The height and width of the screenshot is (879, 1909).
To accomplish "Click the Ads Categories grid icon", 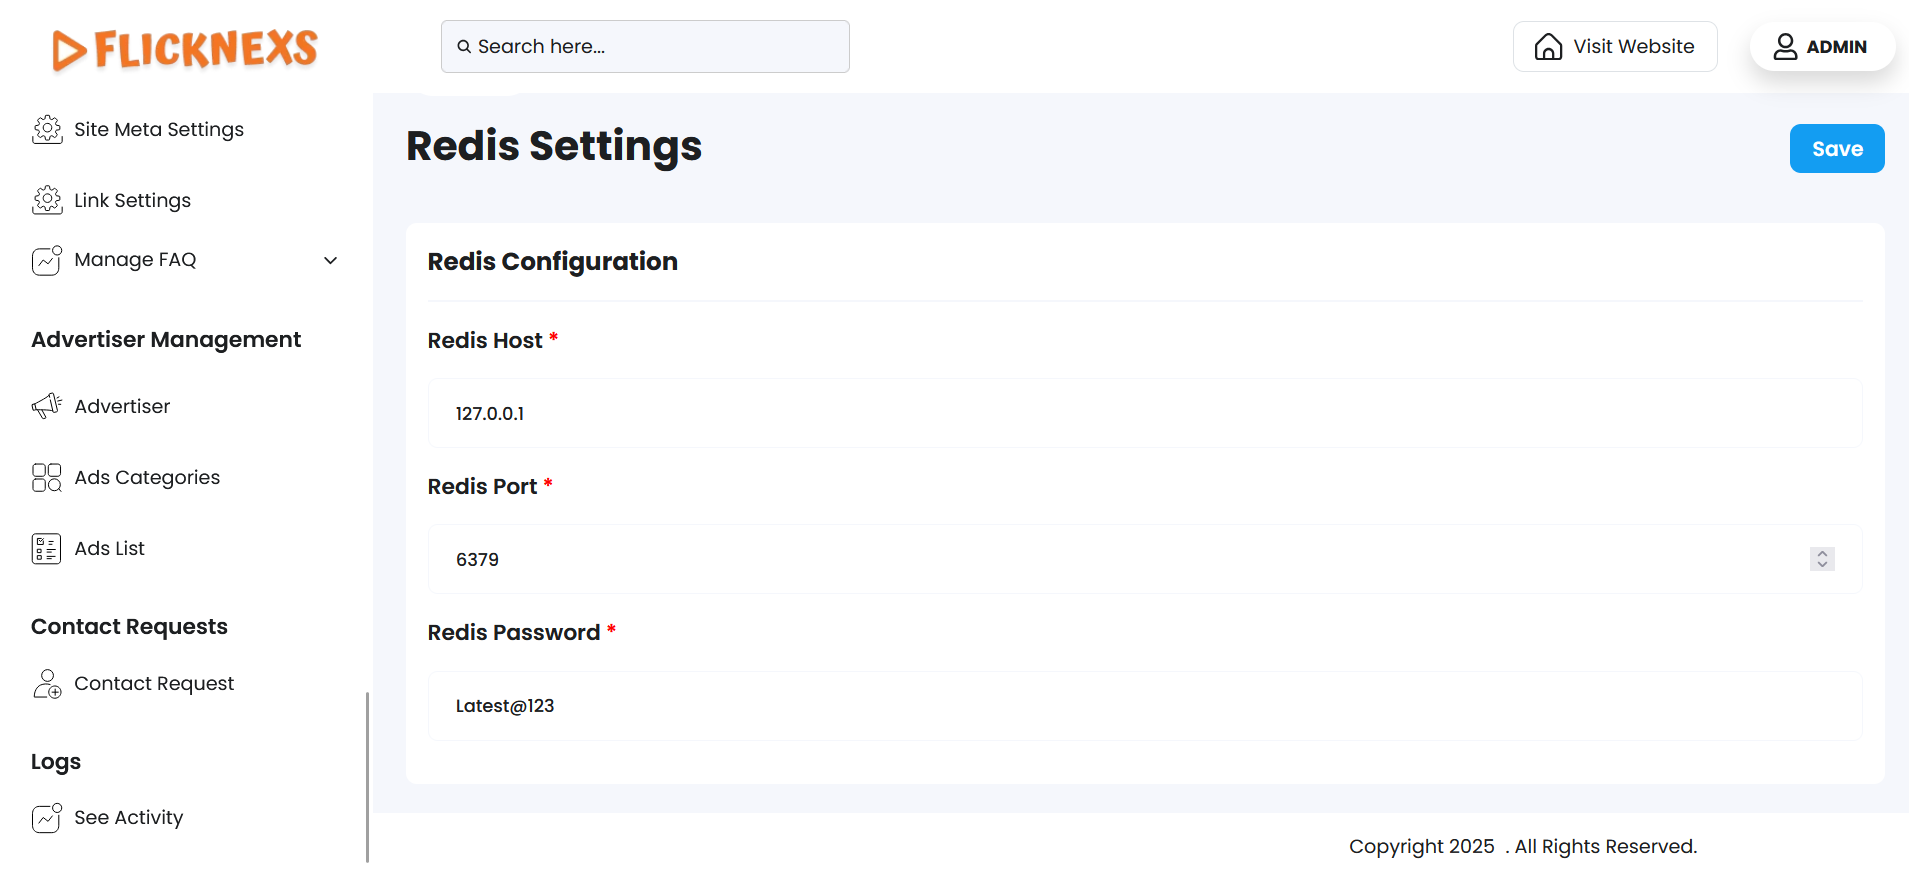I will point(47,477).
